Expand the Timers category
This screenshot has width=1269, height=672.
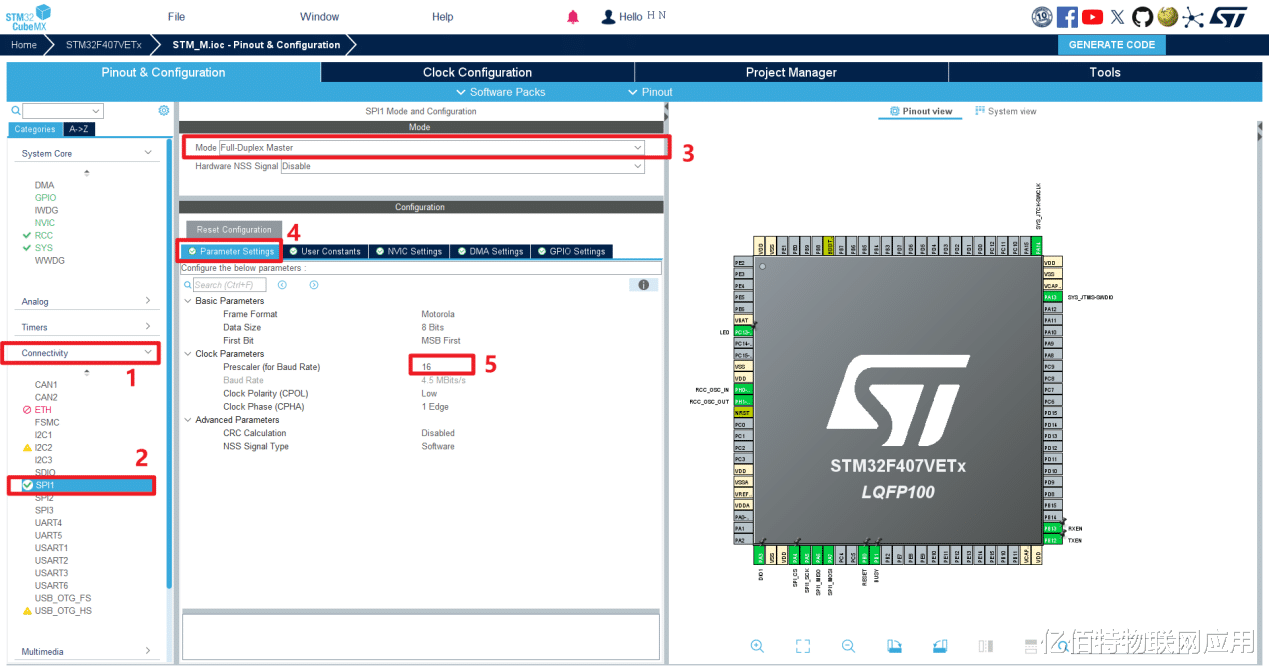coord(148,327)
